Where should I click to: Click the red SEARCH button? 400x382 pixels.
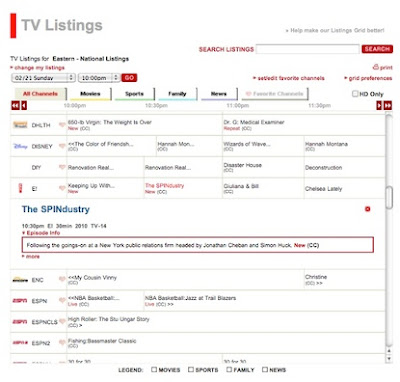click(x=377, y=49)
